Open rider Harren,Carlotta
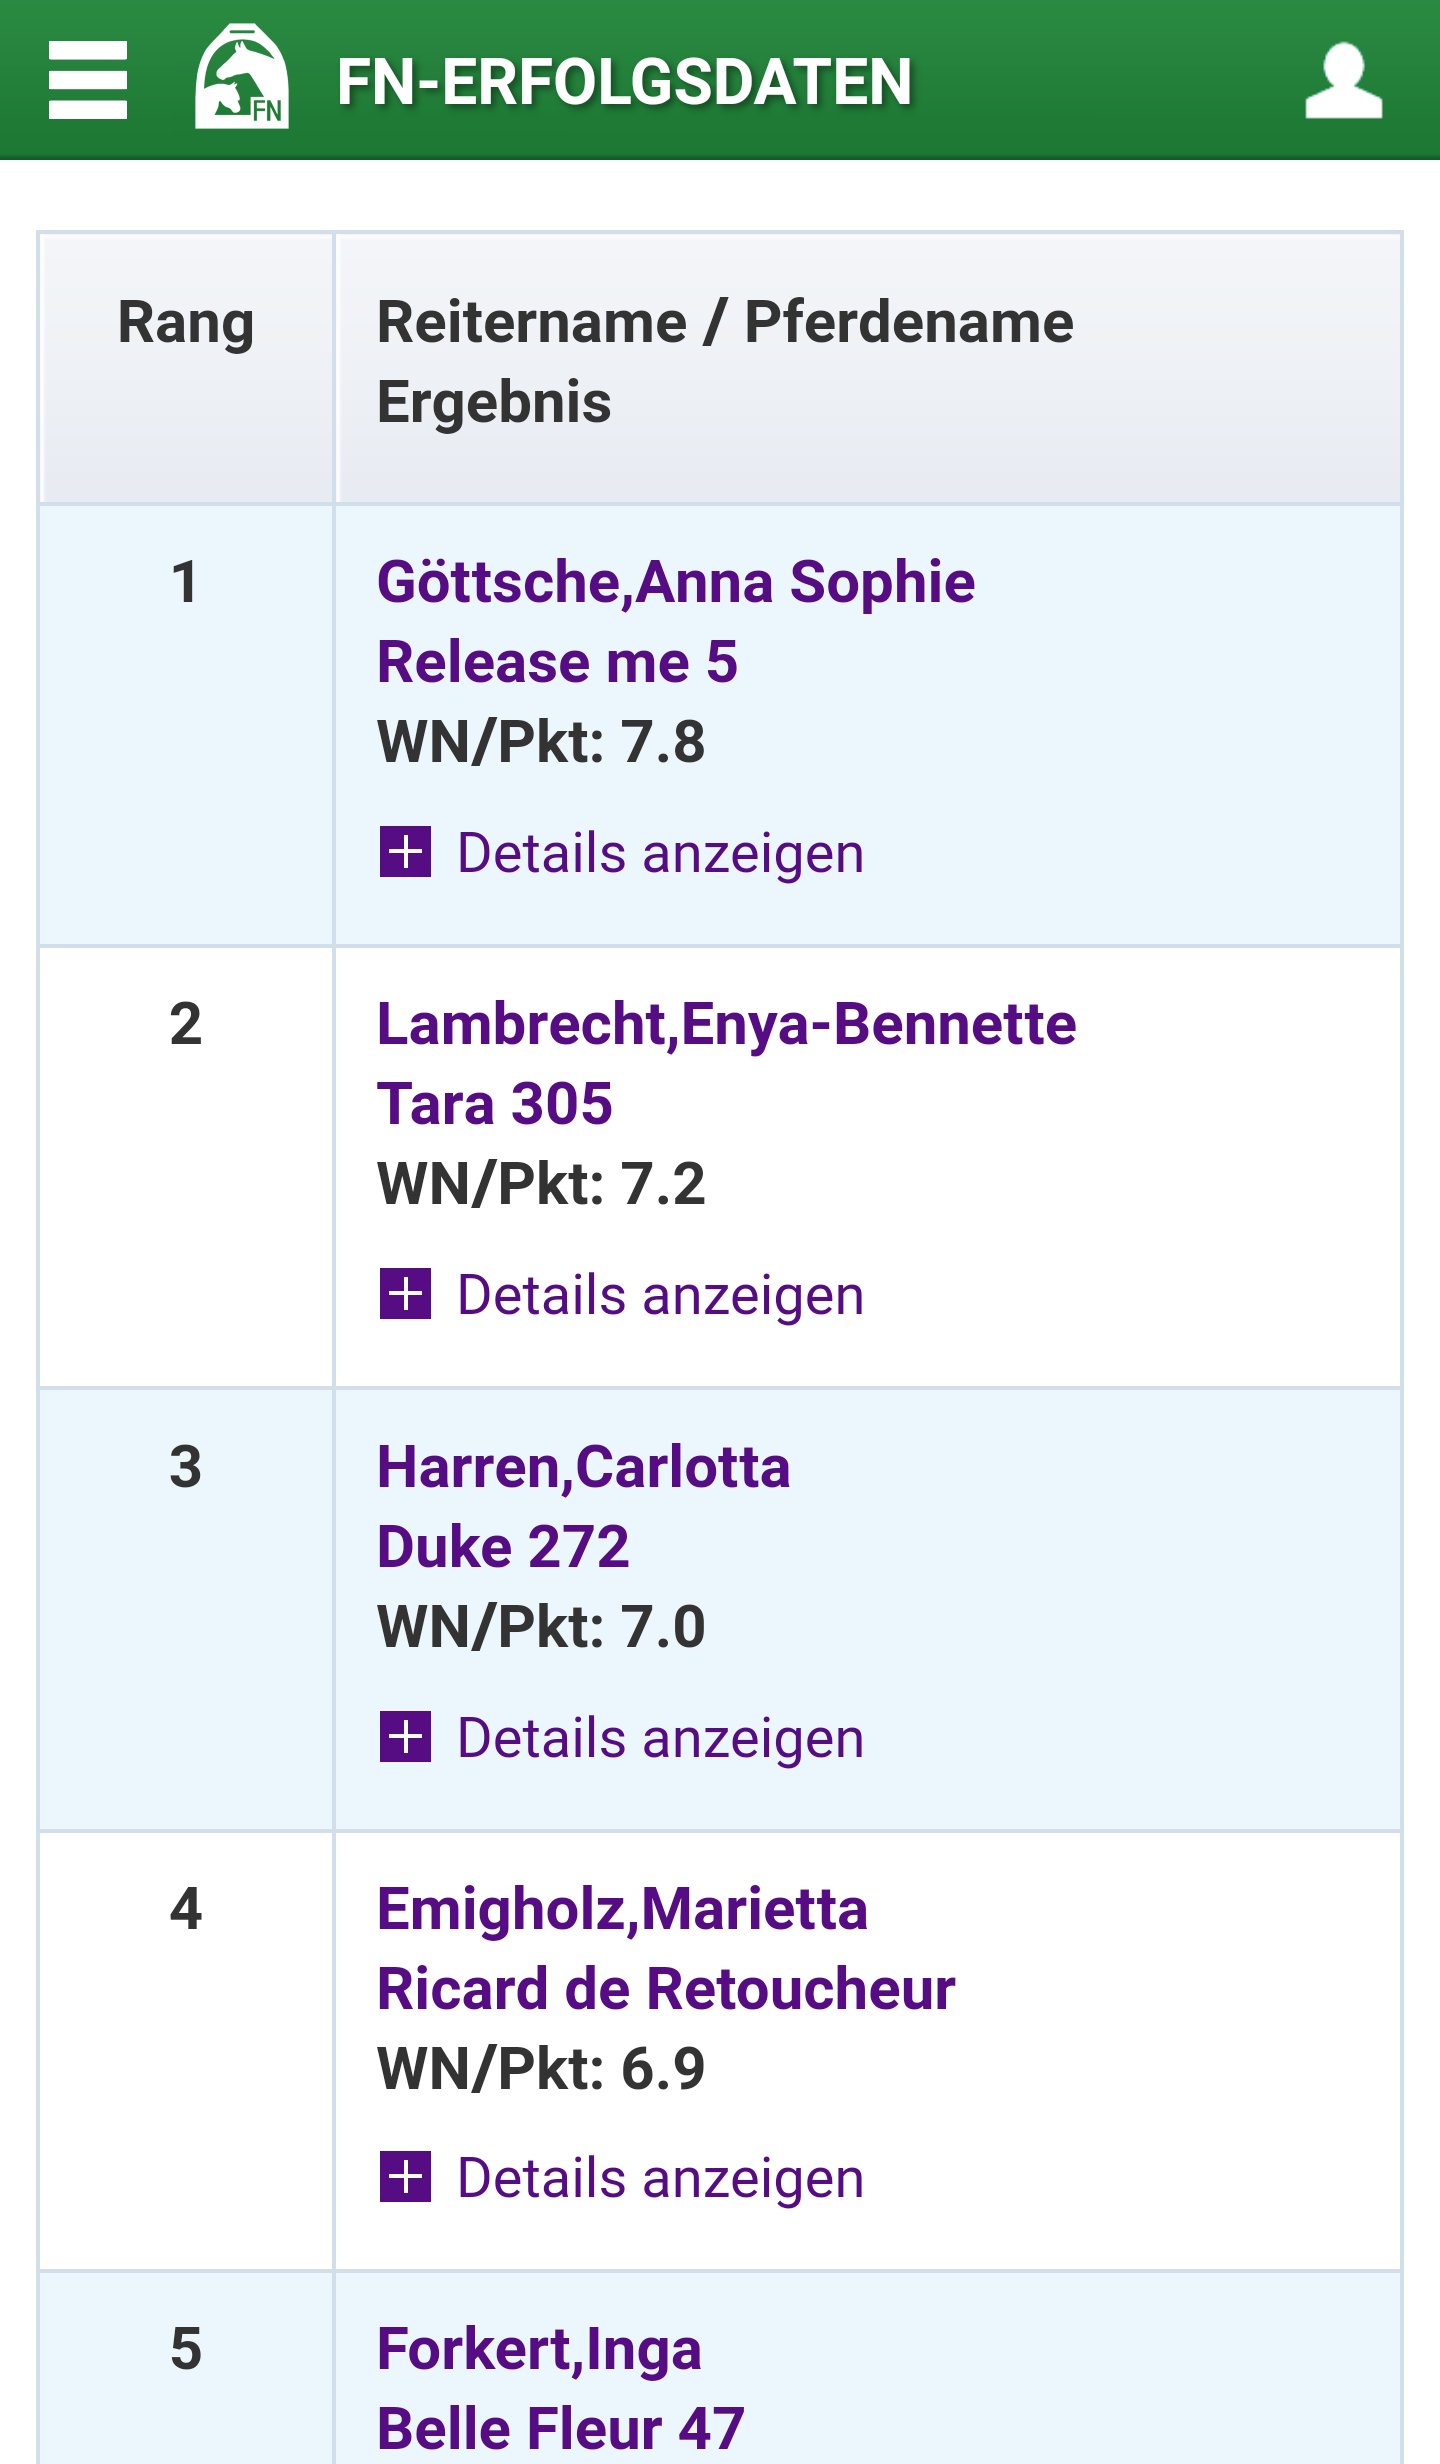 (x=583, y=1468)
